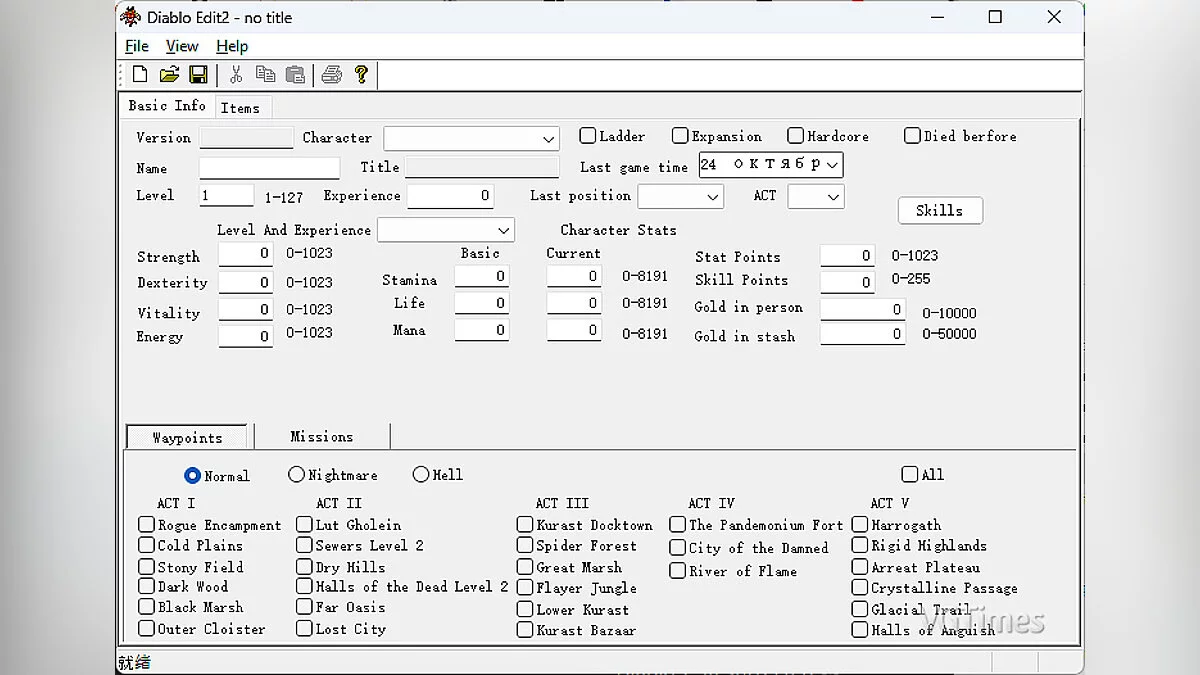Click the Gold in stash field
The height and width of the screenshot is (675, 1200).
click(x=863, y=335)
